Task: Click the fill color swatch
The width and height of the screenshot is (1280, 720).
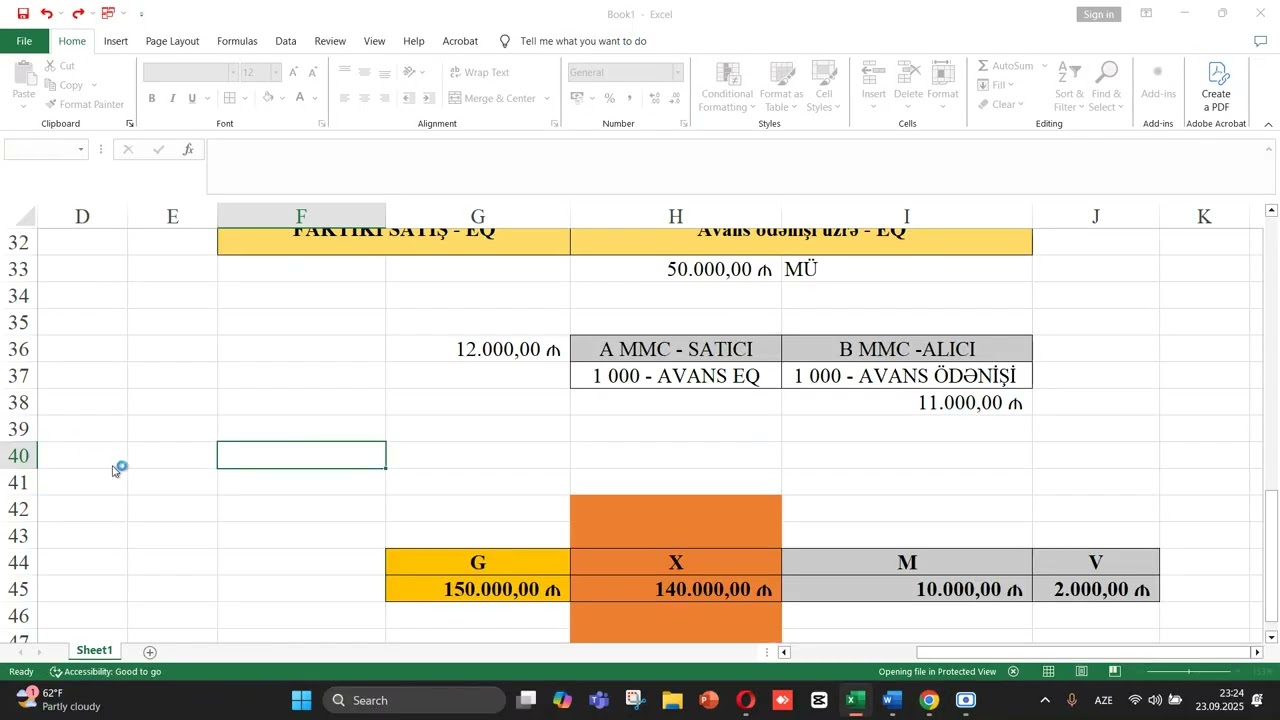Action: point(268,98)
